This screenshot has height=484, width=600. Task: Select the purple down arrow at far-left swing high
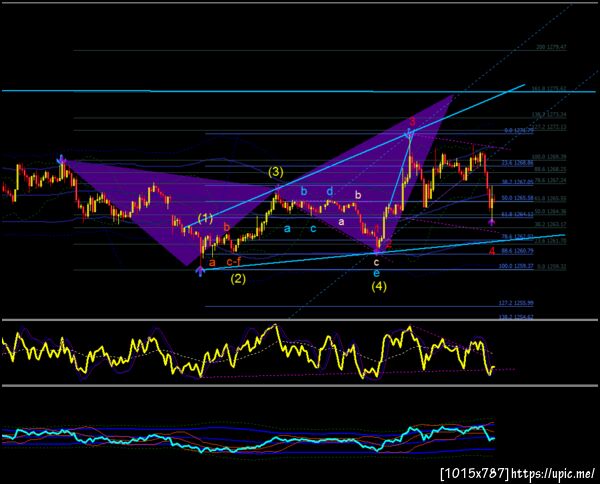pyautogui.click(x=61, y=159)
